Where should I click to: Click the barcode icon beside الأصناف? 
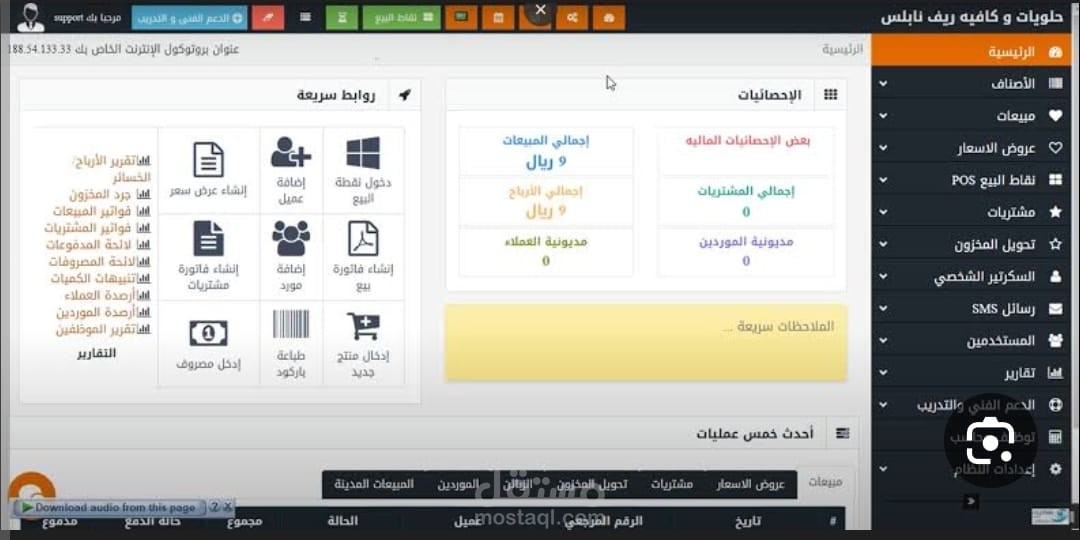(x=1055, y=83)
